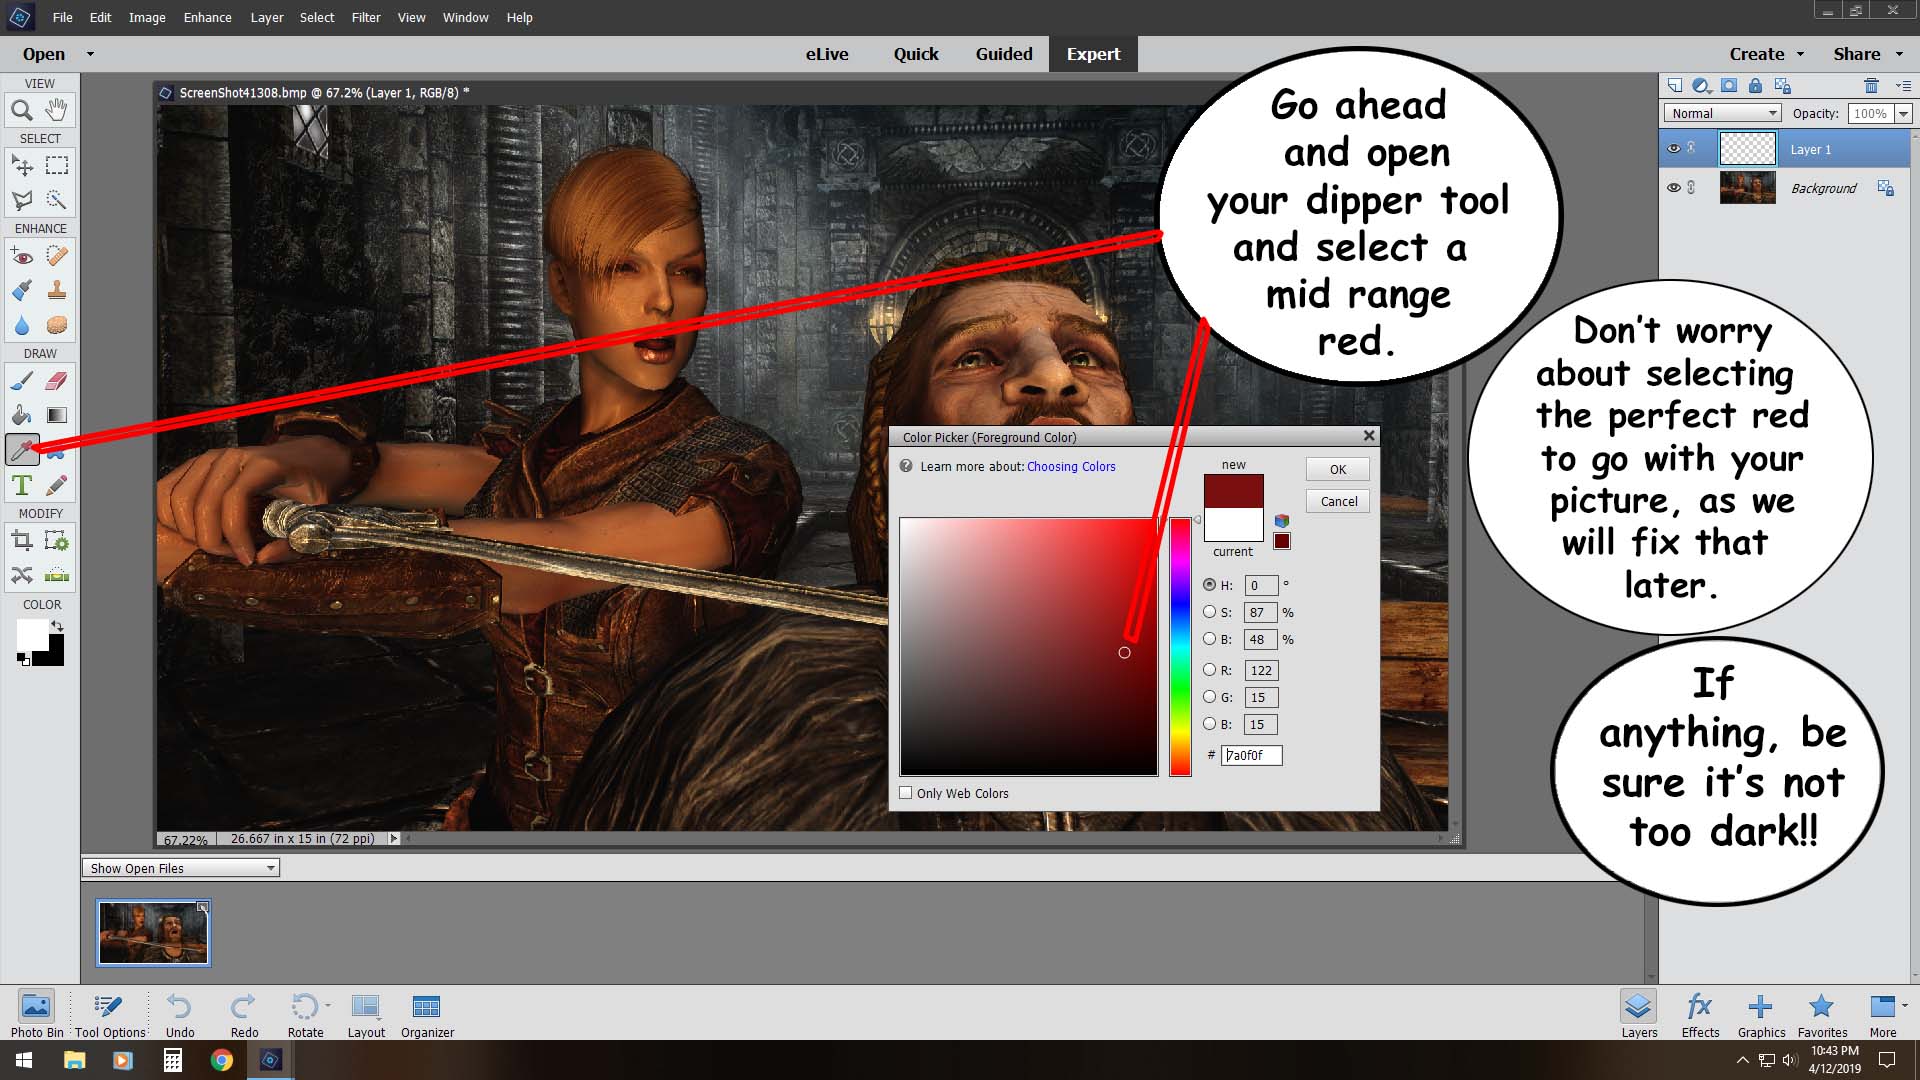Select the G green radio button
The height and width of the screenshot is (1080, 1920).
click(1209, 697)
